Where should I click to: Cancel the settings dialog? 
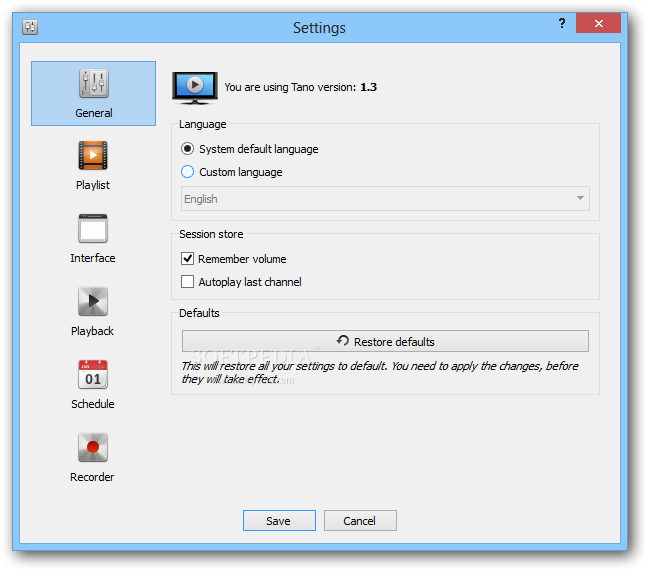360,521
